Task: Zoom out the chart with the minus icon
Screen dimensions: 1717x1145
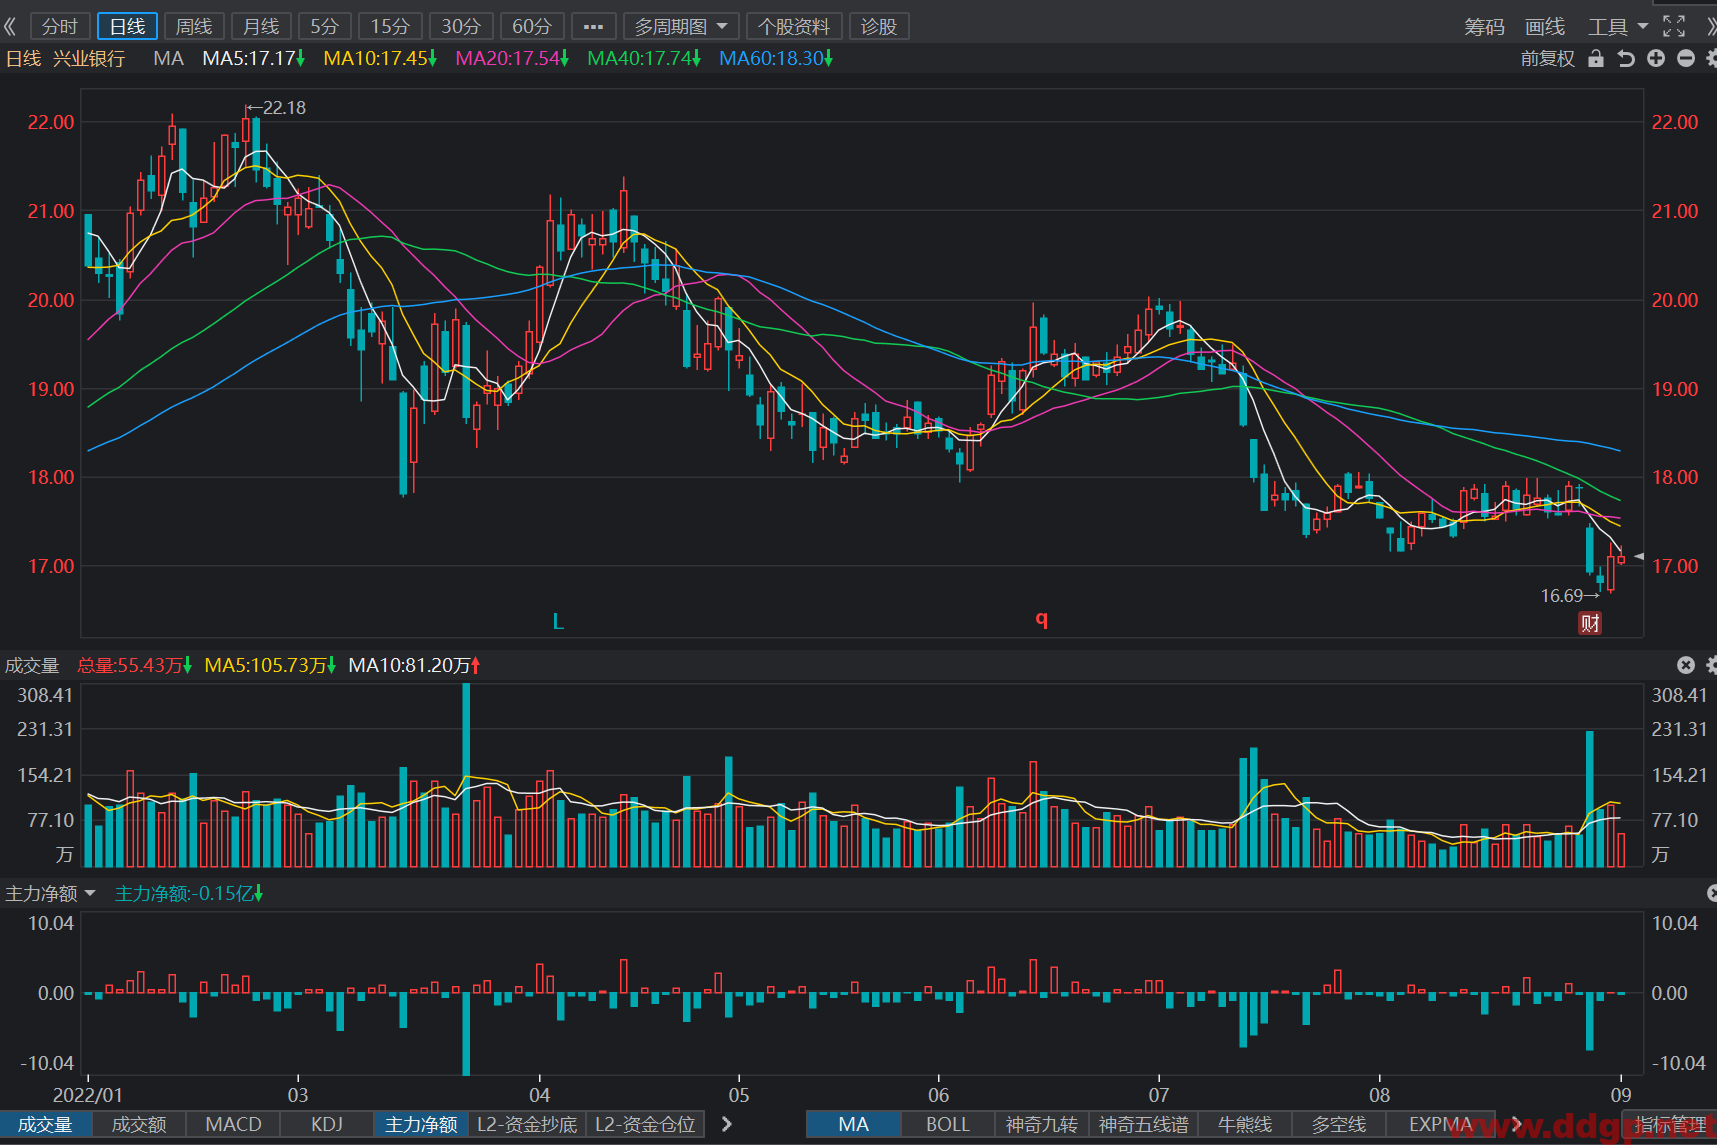Action: (1685, 58)
